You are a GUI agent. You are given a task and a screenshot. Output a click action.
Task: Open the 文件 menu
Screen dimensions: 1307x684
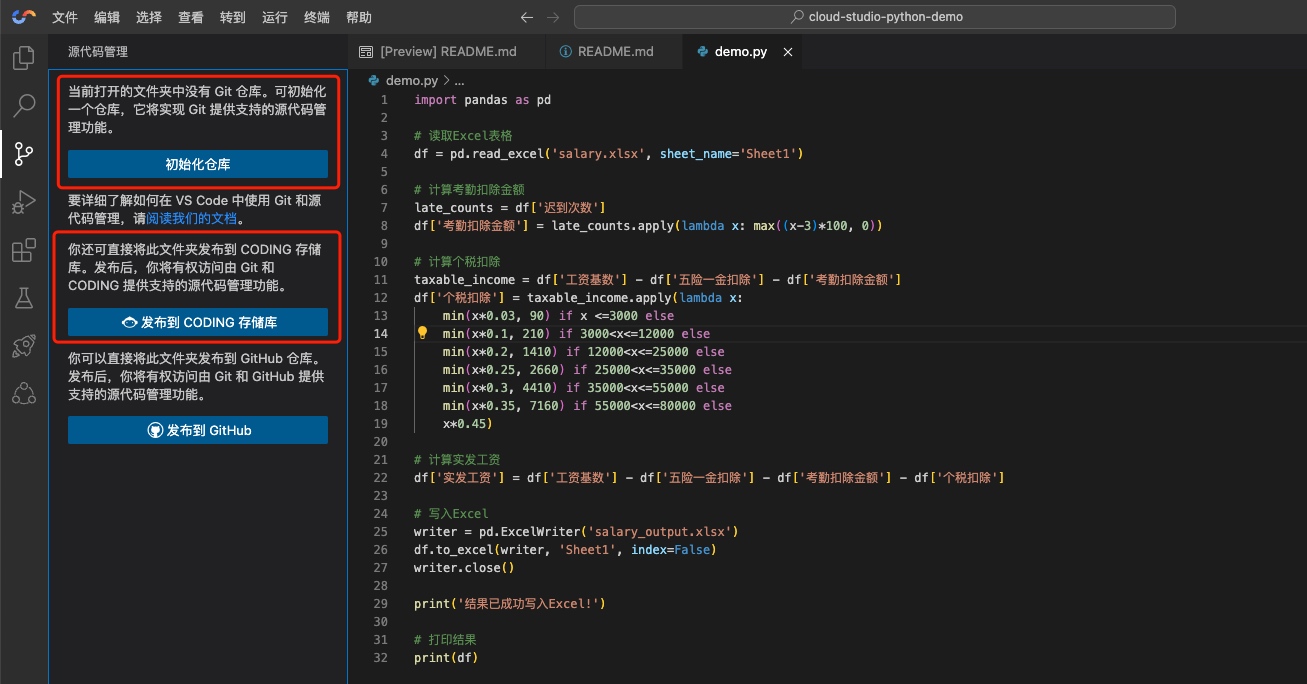pos(65,17)
